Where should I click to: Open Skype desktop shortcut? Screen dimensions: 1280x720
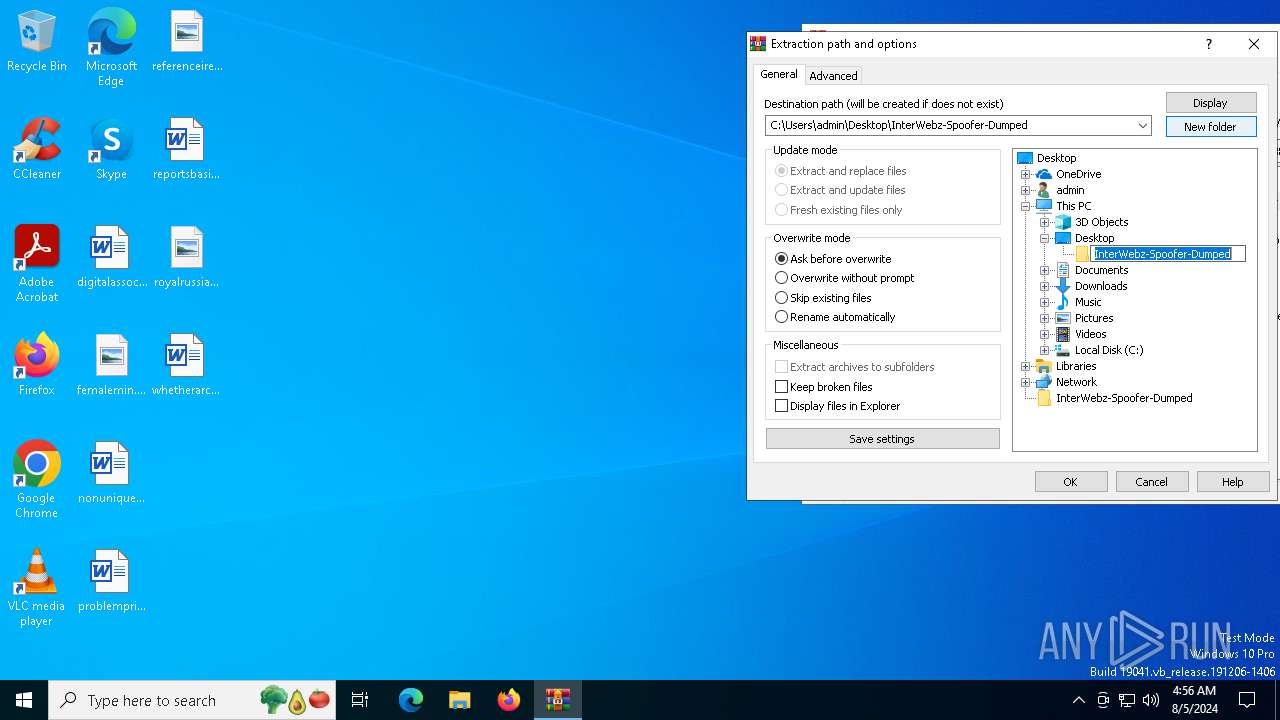111,149
